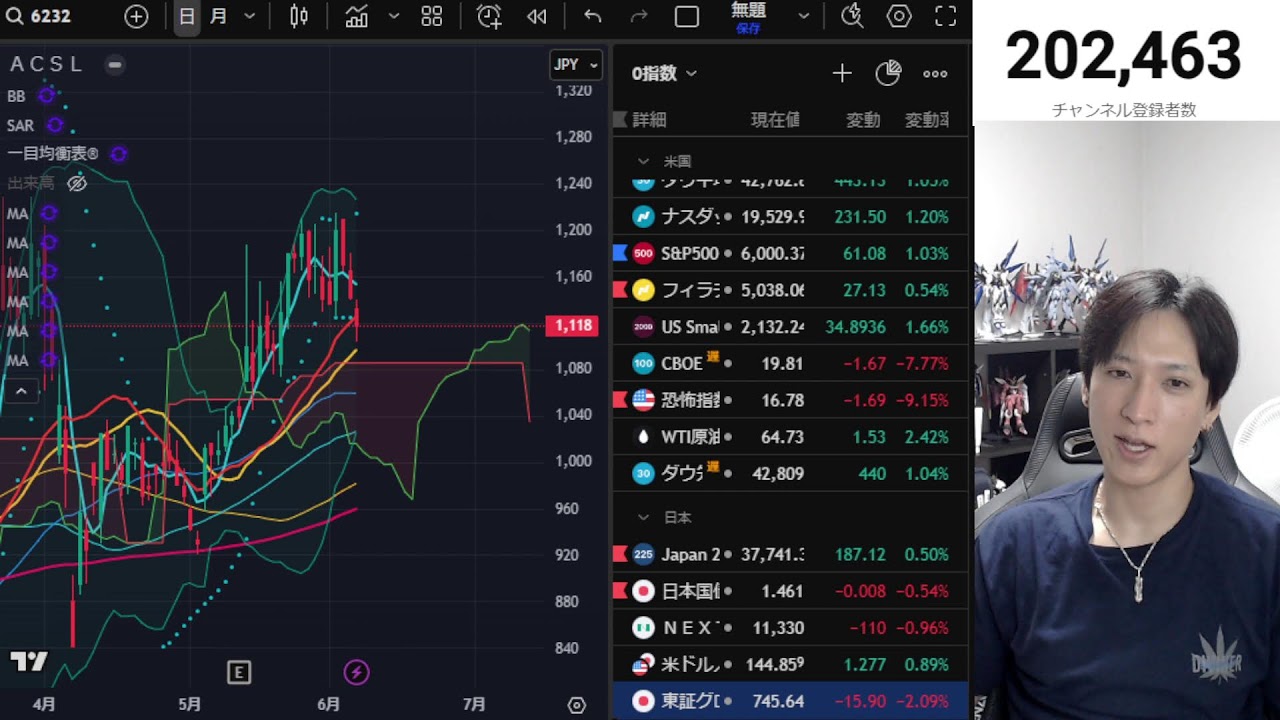Viewport: 1280px width, 720px height.
Task: Open the indicators menu
Action: [356, 16]
